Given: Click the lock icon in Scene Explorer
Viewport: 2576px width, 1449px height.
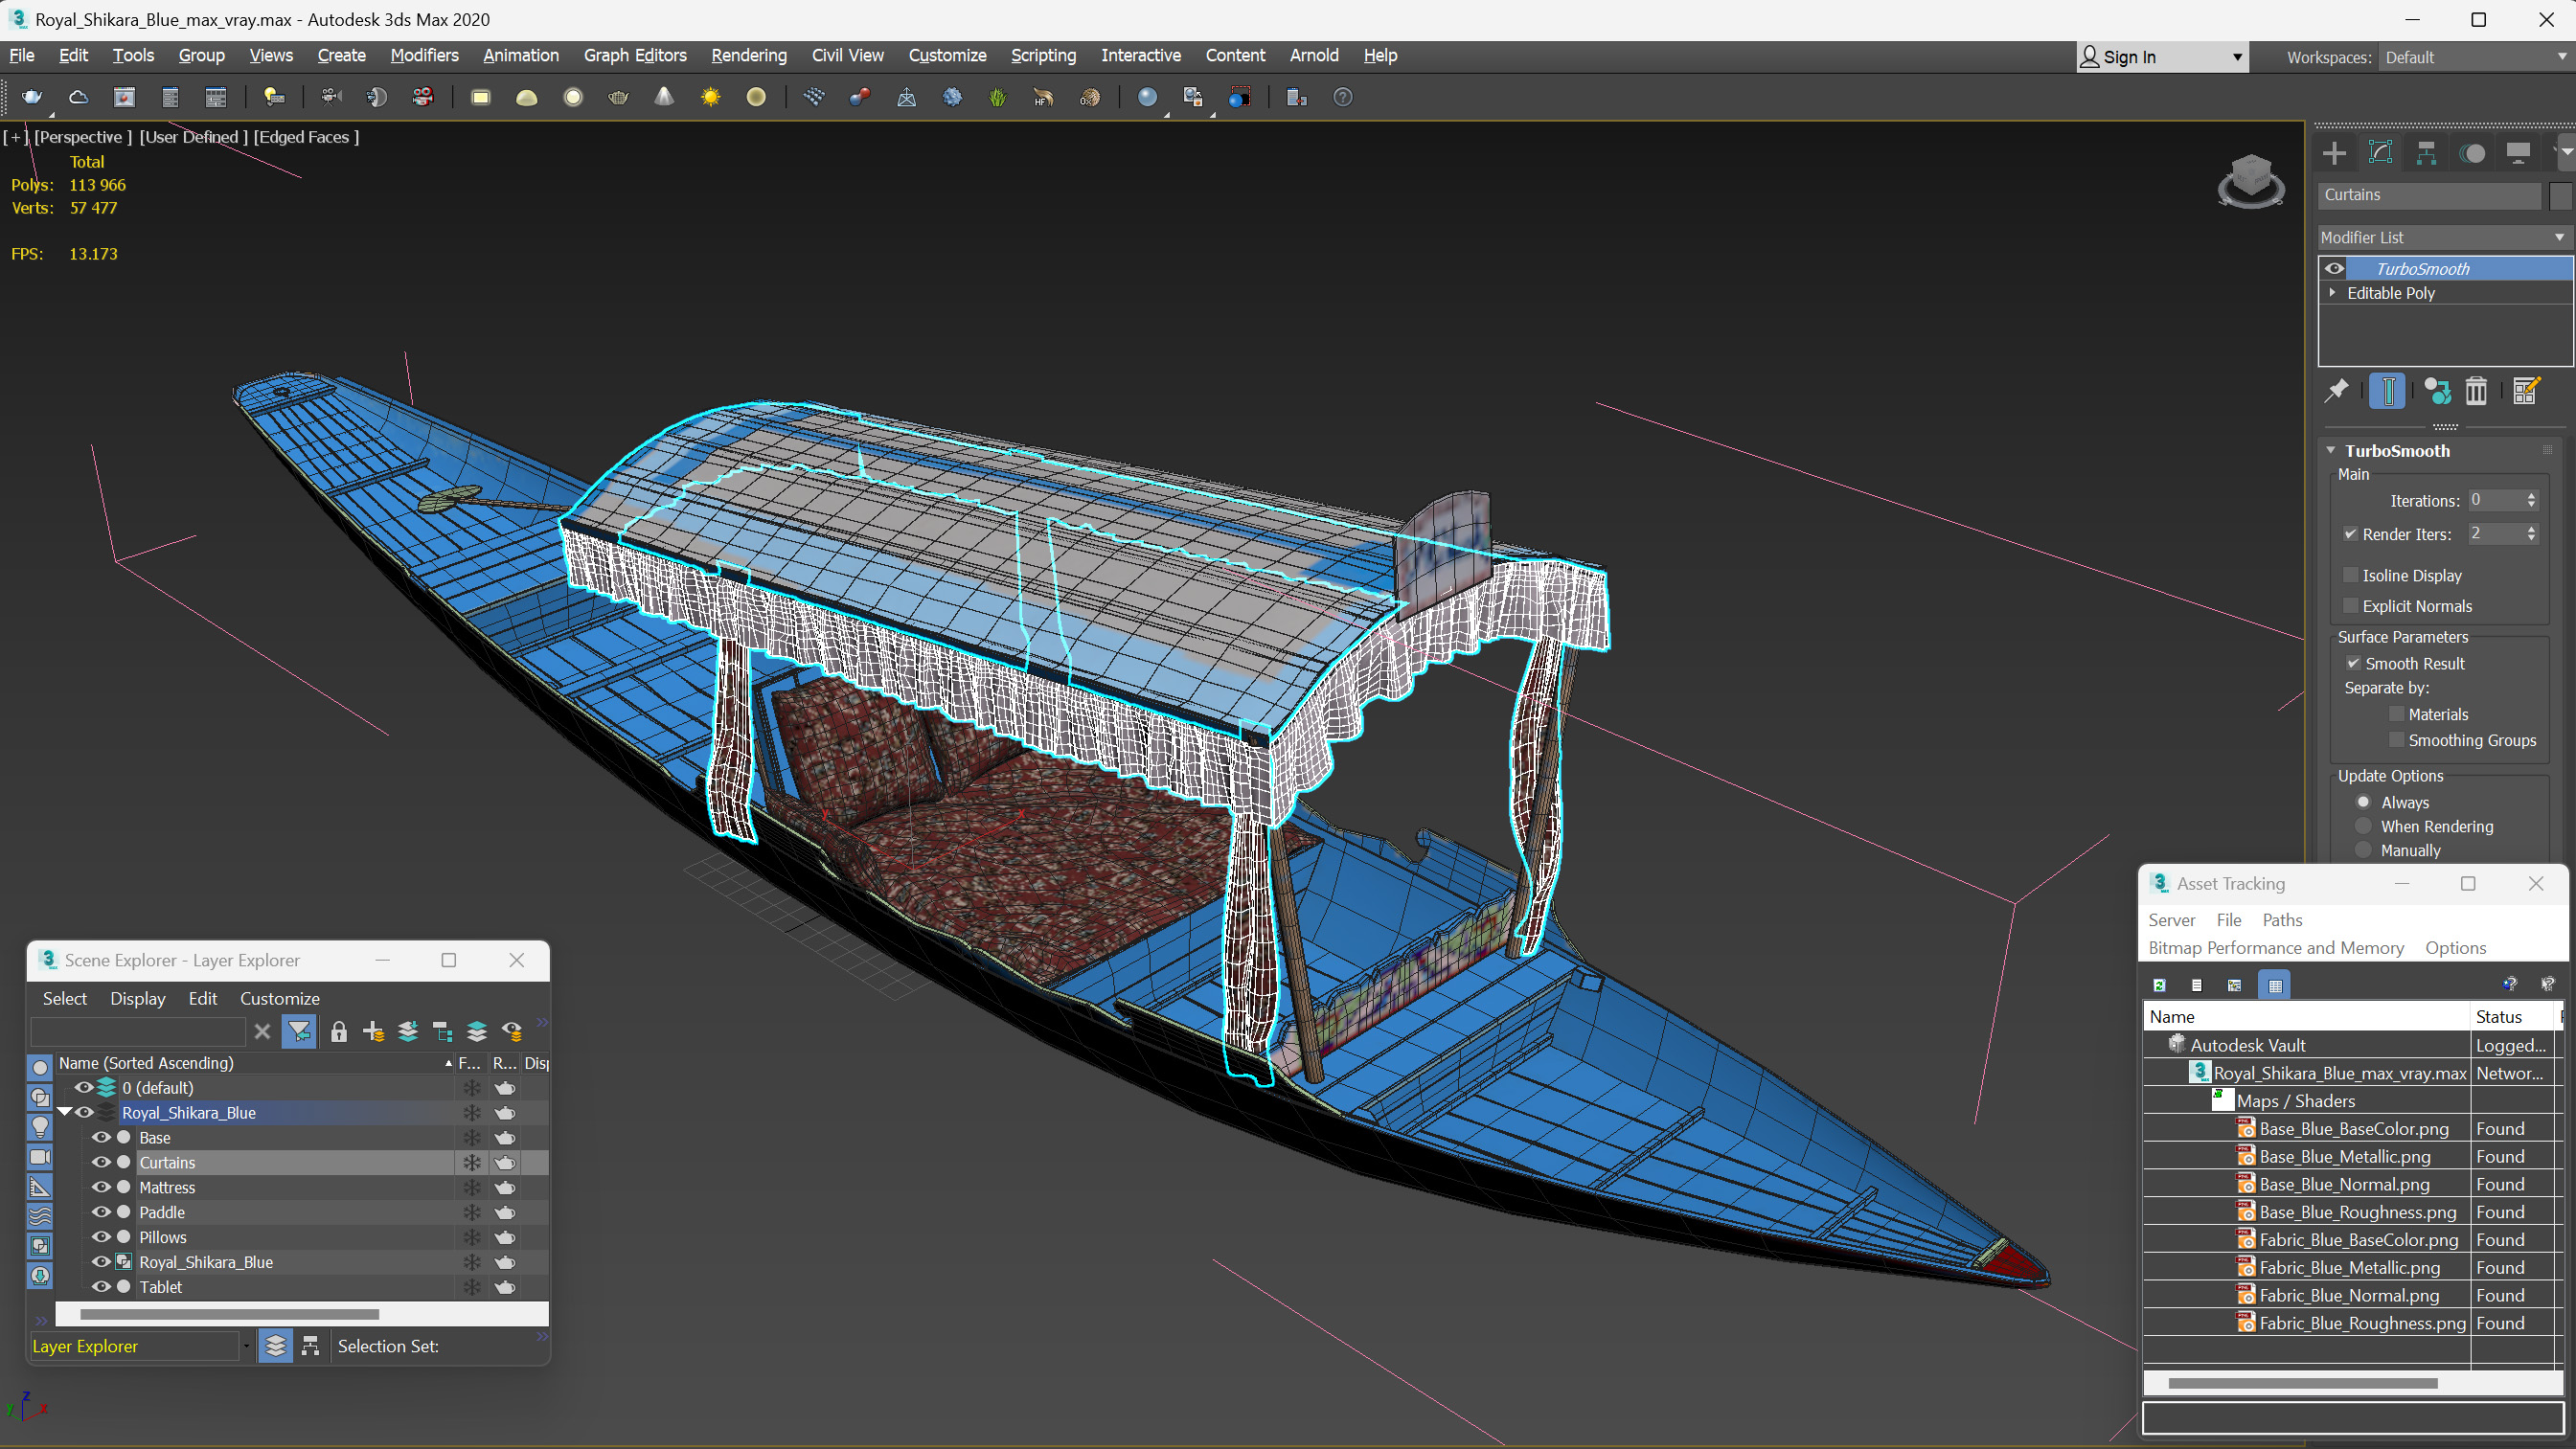Looking at the screenshot, I should coord(339,1031).
